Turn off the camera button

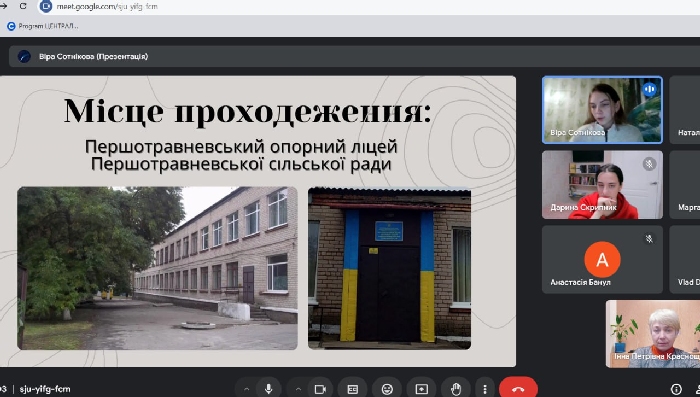pos(320,389)
